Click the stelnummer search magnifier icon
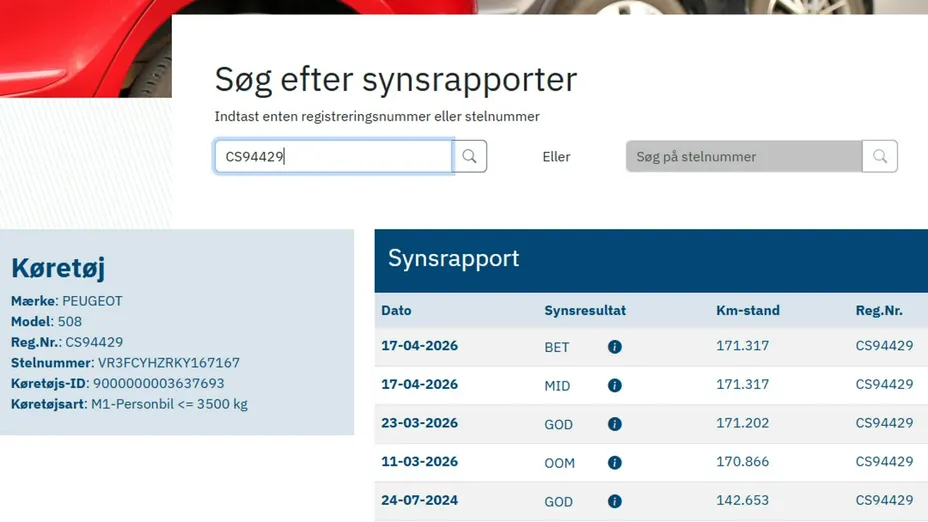 pos(879,156)
